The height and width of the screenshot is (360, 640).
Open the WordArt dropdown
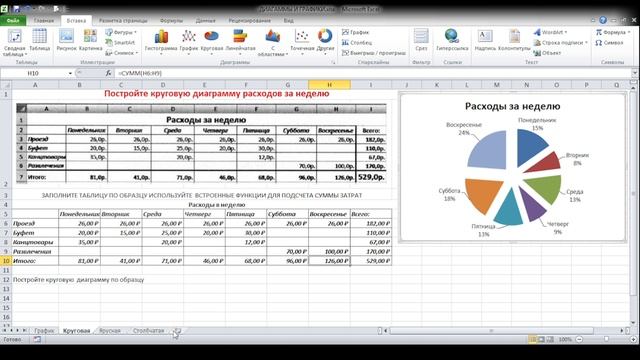click(x=550, y=32)
